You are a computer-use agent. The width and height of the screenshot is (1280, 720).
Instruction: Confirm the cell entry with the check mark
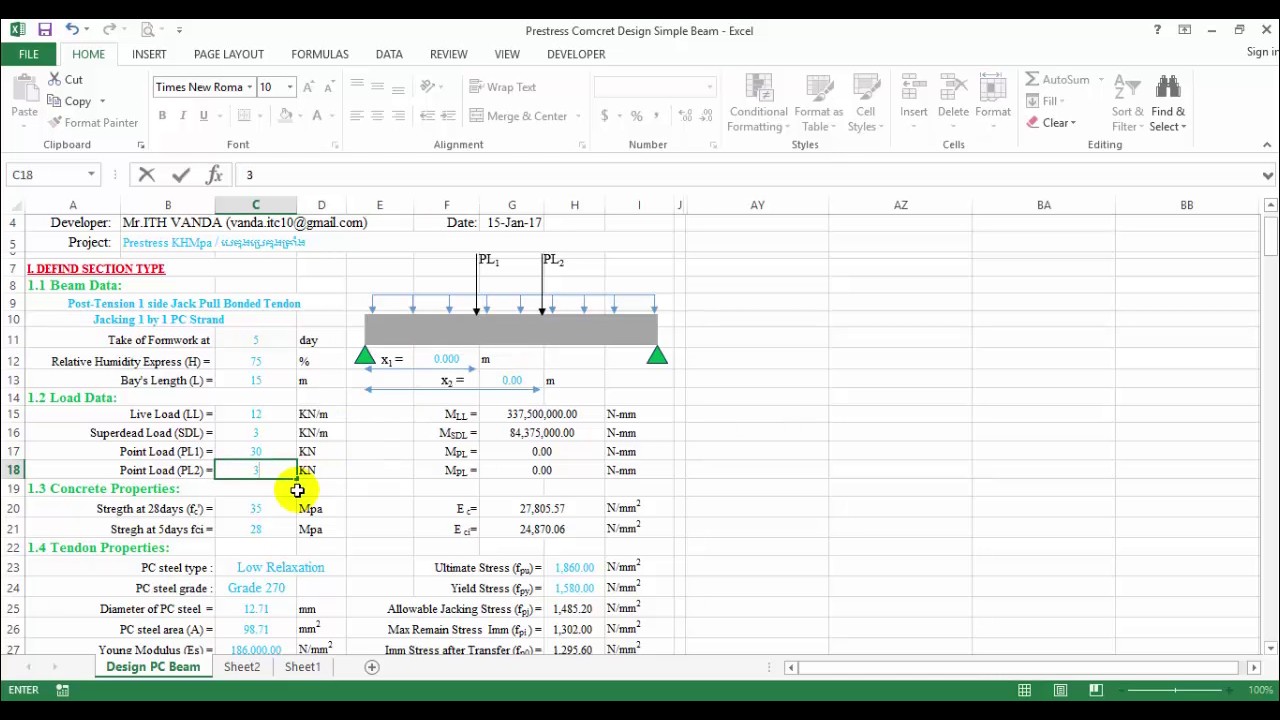pyautogui.click(x=180, y=175)
